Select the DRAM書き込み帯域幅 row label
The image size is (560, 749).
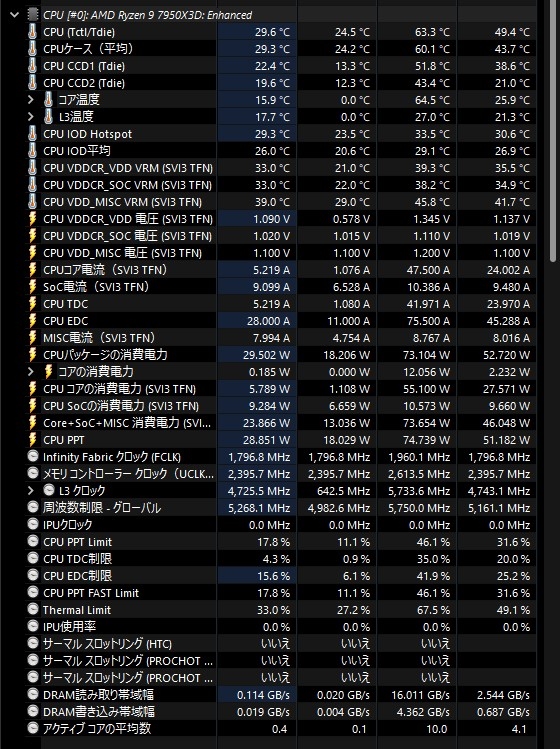(99, 712)
